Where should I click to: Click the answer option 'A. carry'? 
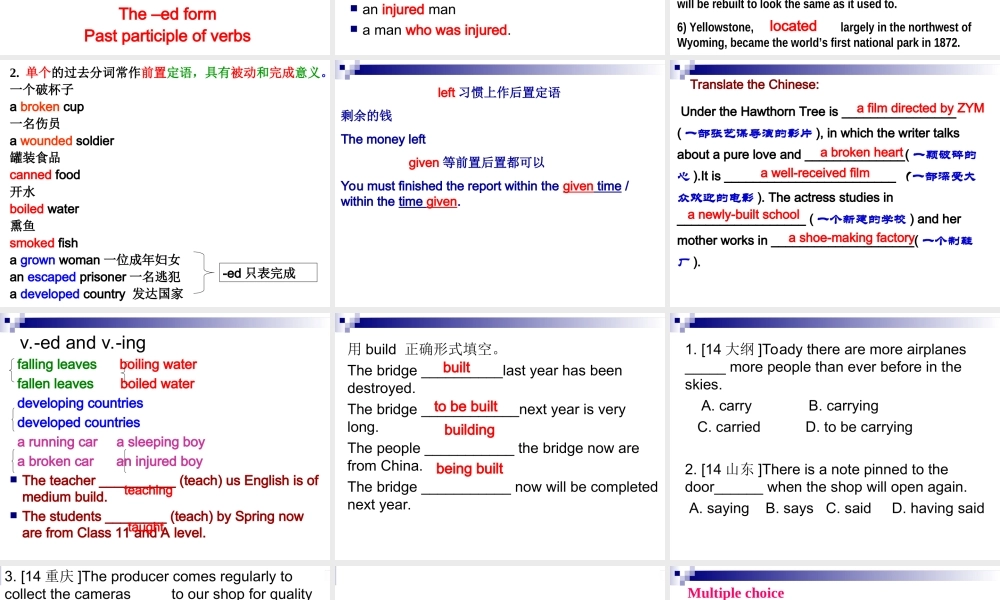point(726,406)
